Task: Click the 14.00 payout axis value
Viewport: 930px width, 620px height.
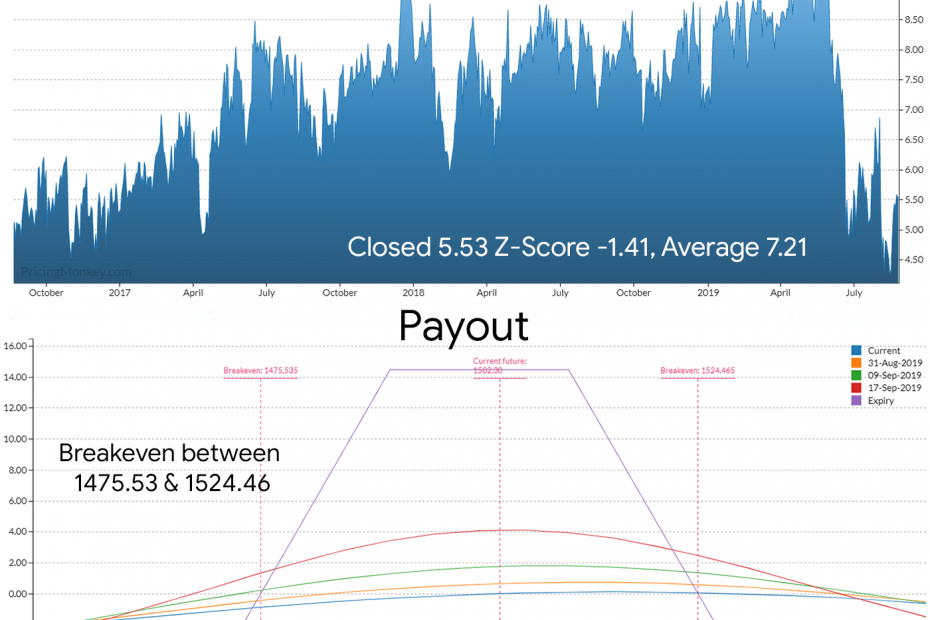Action: [x=15, y=377]
